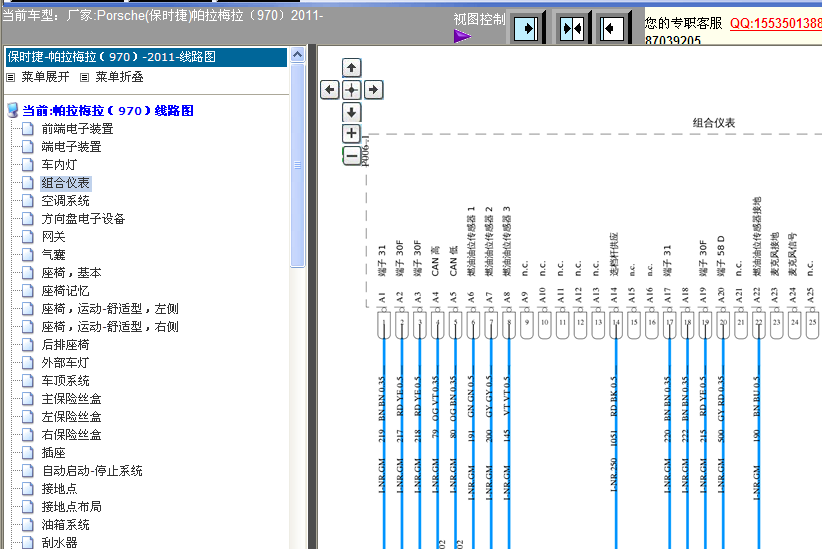
Task: Click the document icon beside 车顶系统
Action: 28,381
